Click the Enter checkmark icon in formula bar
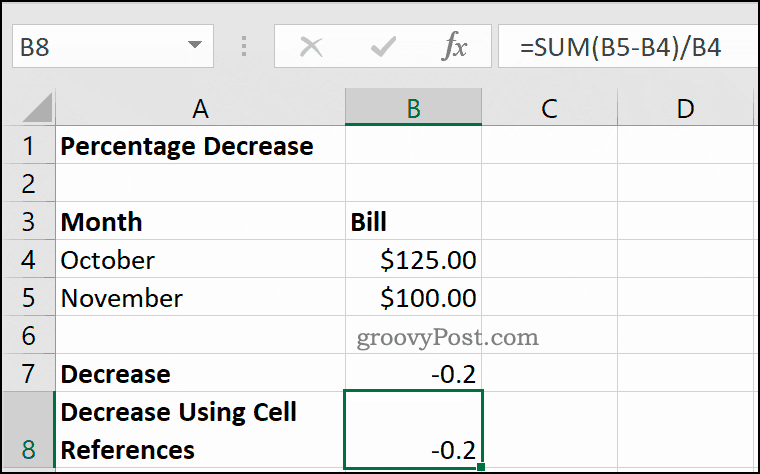This screenshot has width=760, height=474. (x=383, y=47)
